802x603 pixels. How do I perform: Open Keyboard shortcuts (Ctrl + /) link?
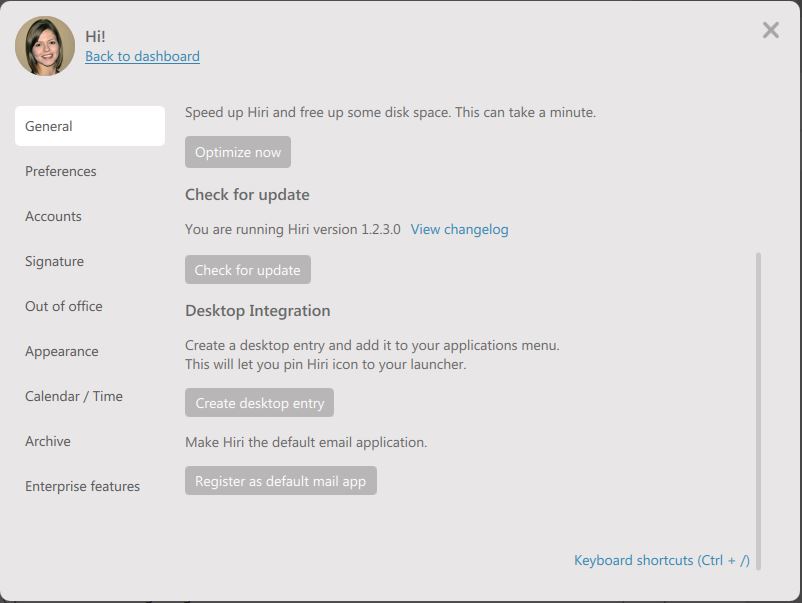661,560
